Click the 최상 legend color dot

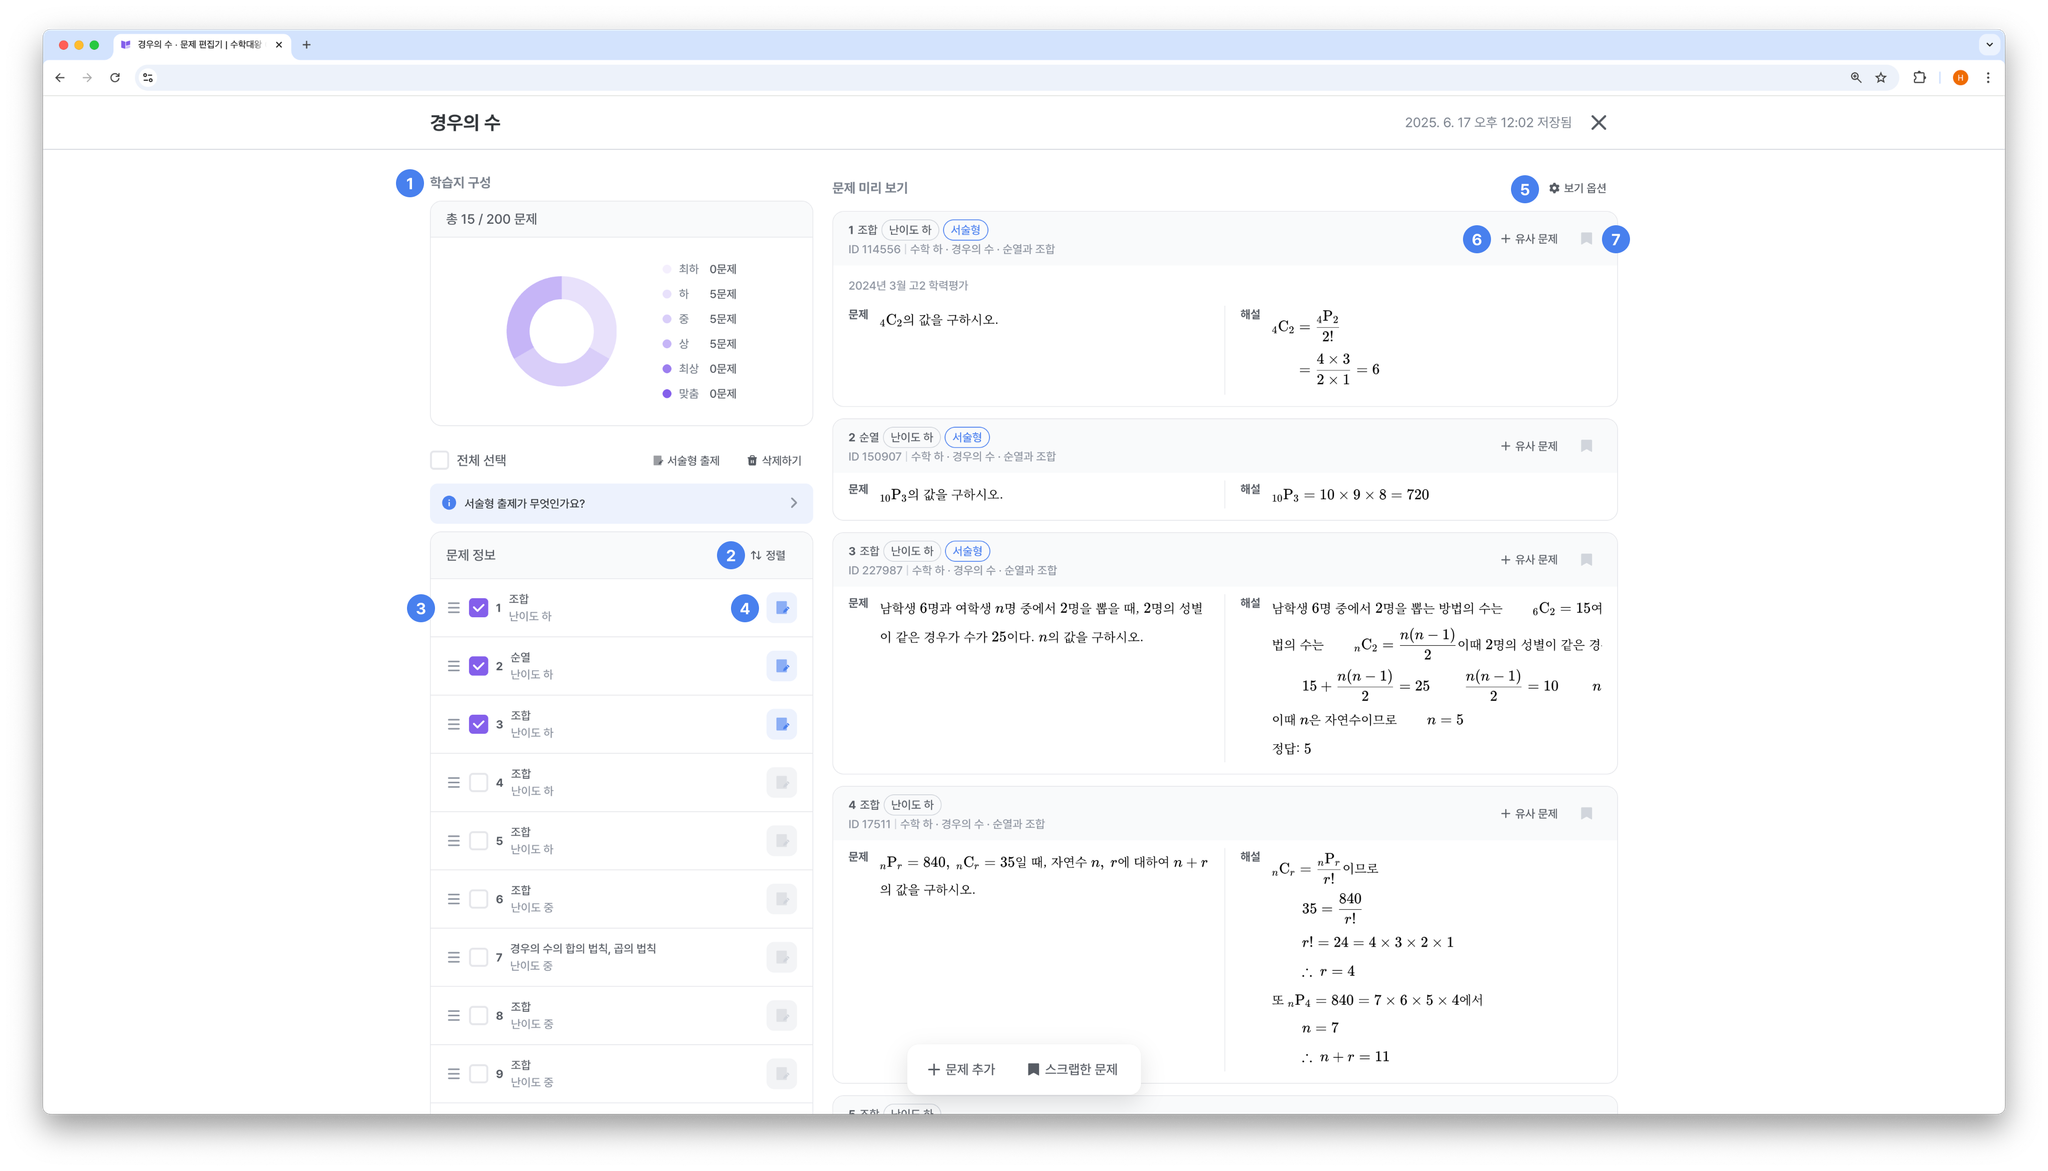tap(667, 369)
